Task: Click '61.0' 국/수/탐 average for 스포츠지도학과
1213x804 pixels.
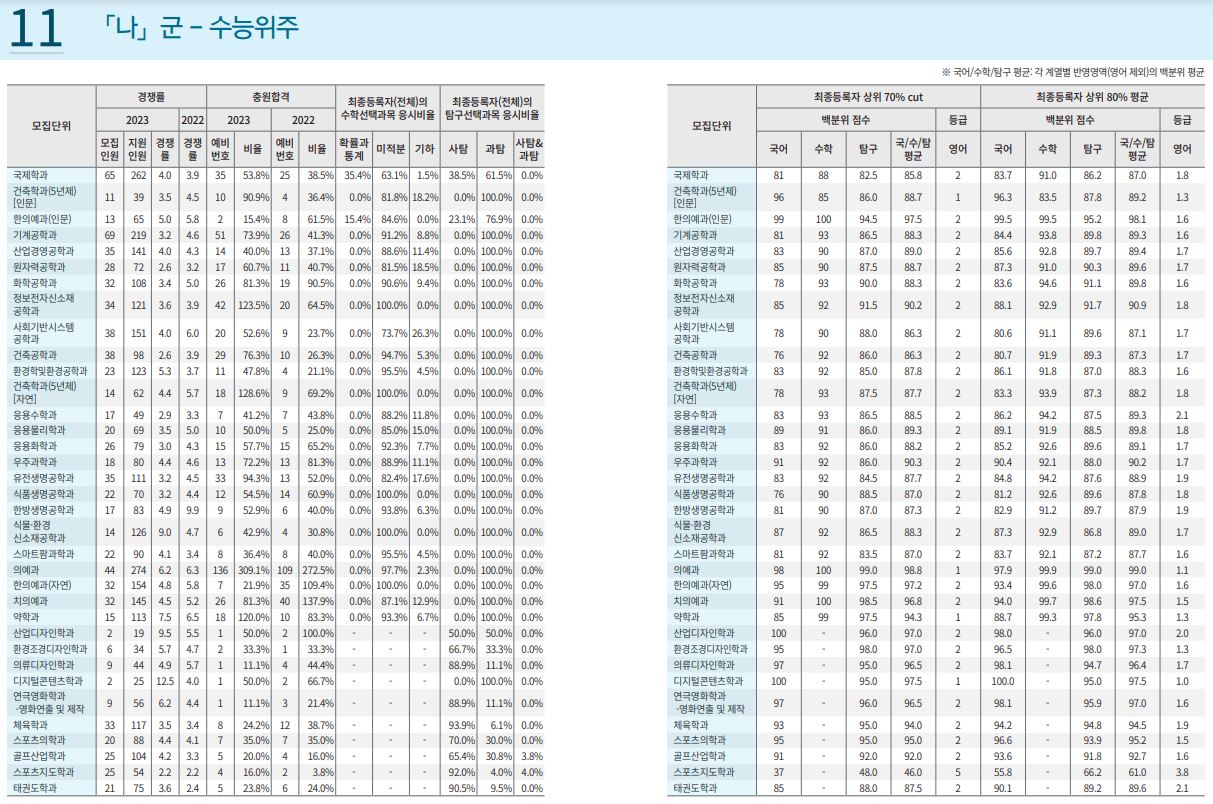Action: pyautogui.click(x=1137, y=773)
